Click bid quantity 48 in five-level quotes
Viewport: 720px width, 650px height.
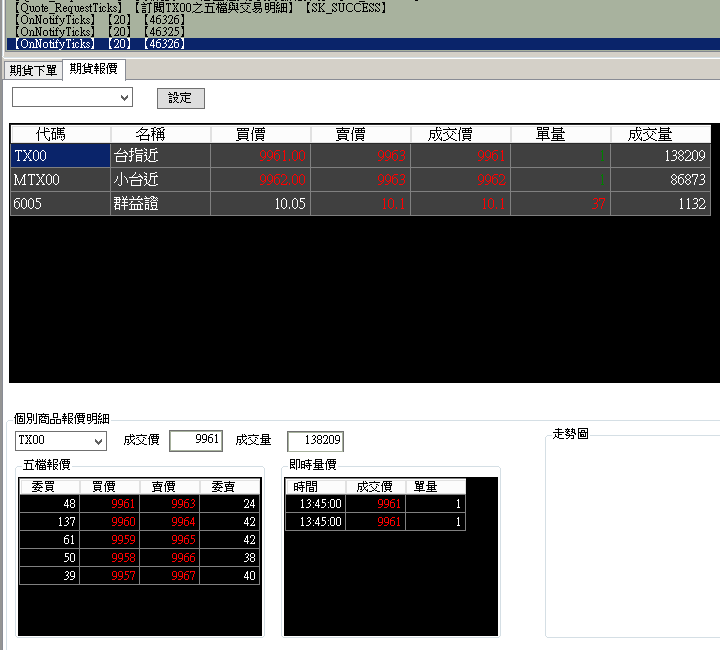coord(50,504)
